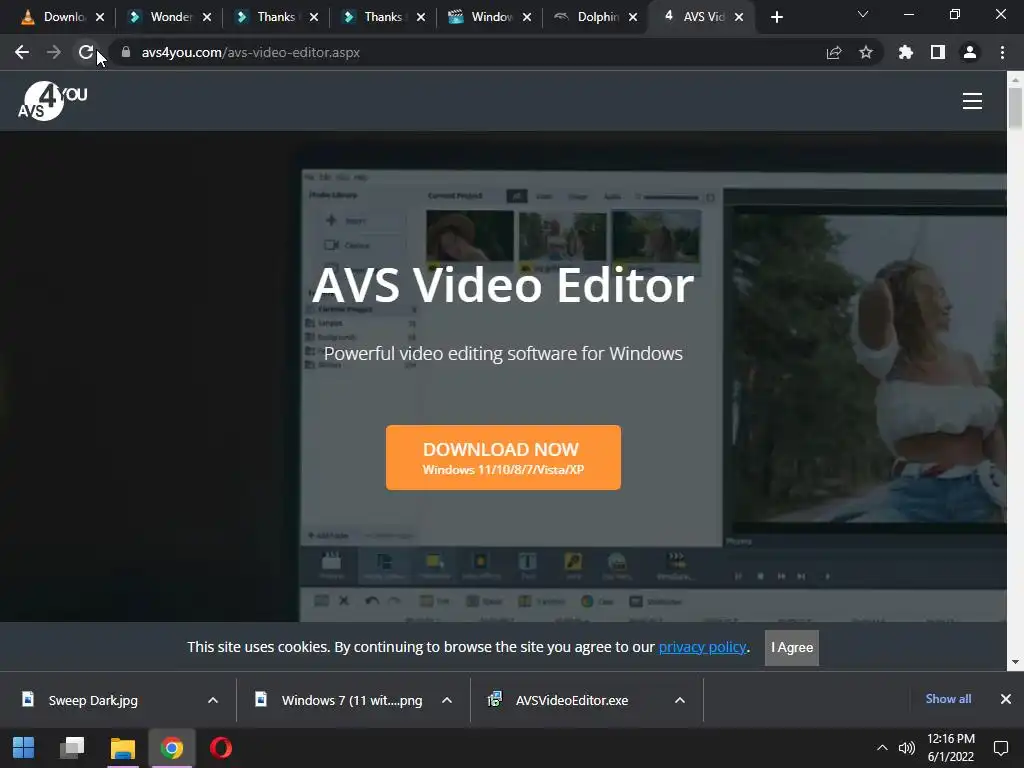Open the privacy policy link
The width and height of the screenshot is (1024, 768).
coord(702,647)
